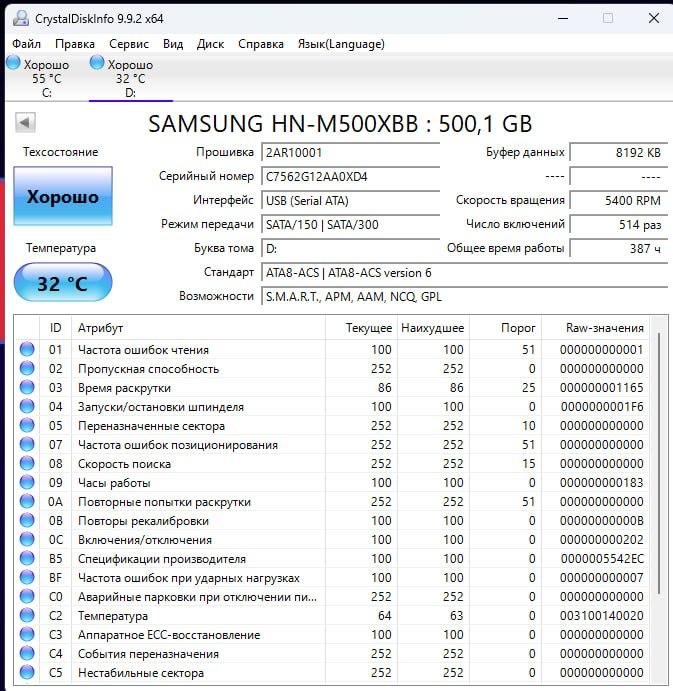Close the CrystalDiskInfo window
This screenshot has width=673, height=691.
[x=654, y=19]
